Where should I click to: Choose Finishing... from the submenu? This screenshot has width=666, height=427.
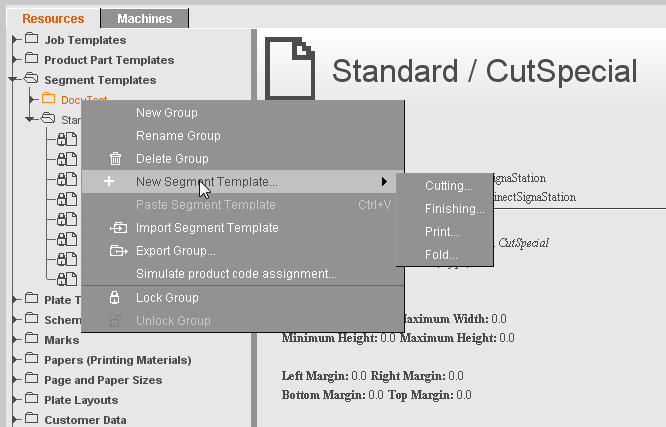coord(454,209)
